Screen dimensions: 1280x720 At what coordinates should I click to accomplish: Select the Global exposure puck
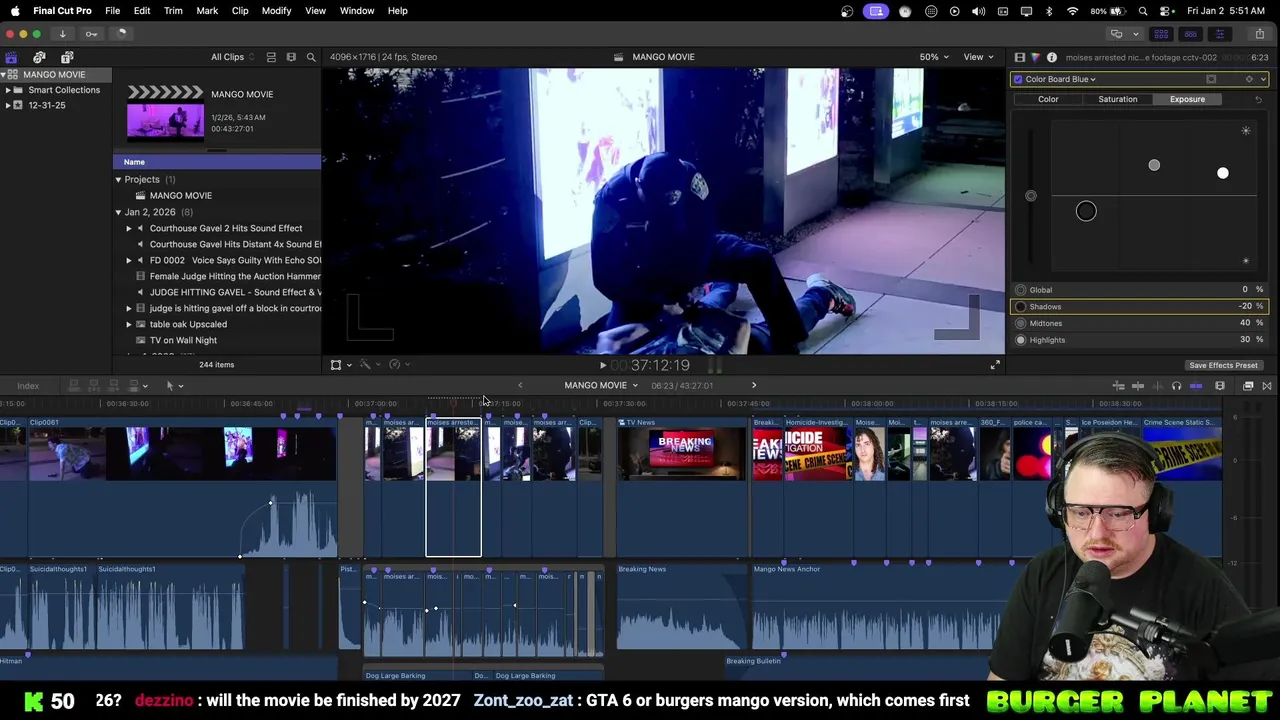[1031, 196]
